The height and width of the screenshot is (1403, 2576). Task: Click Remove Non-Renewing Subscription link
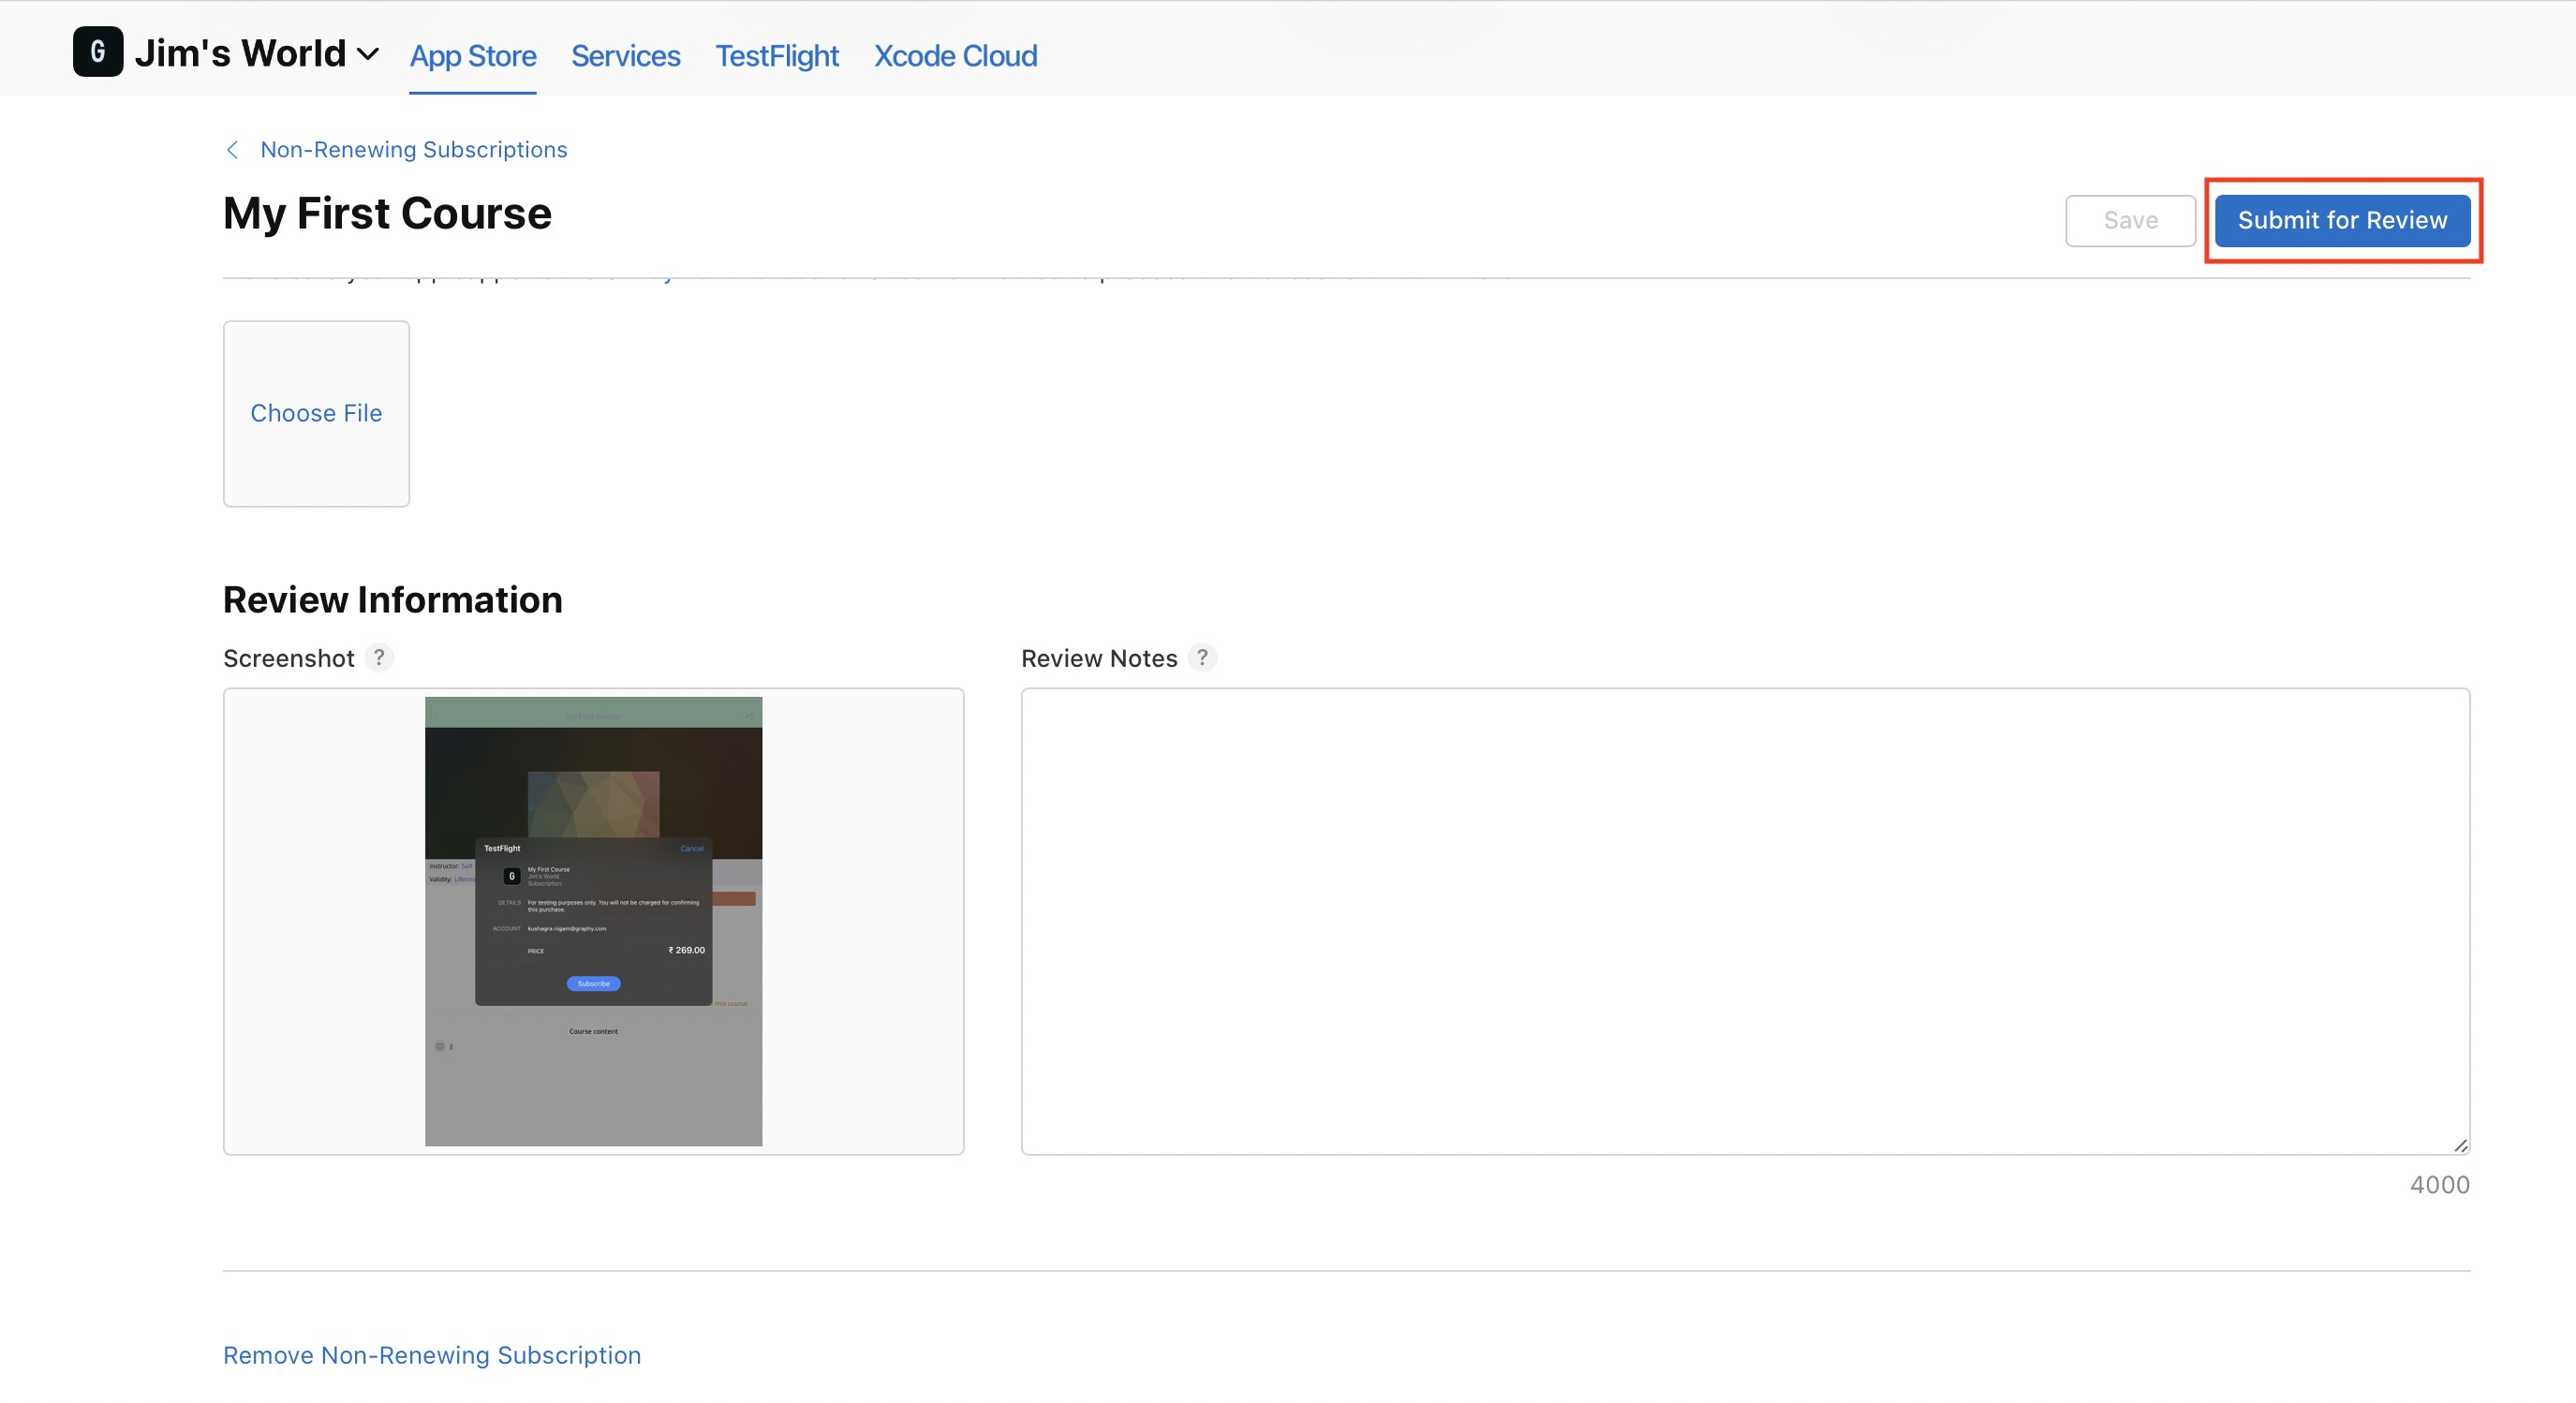coord(432,1355)
